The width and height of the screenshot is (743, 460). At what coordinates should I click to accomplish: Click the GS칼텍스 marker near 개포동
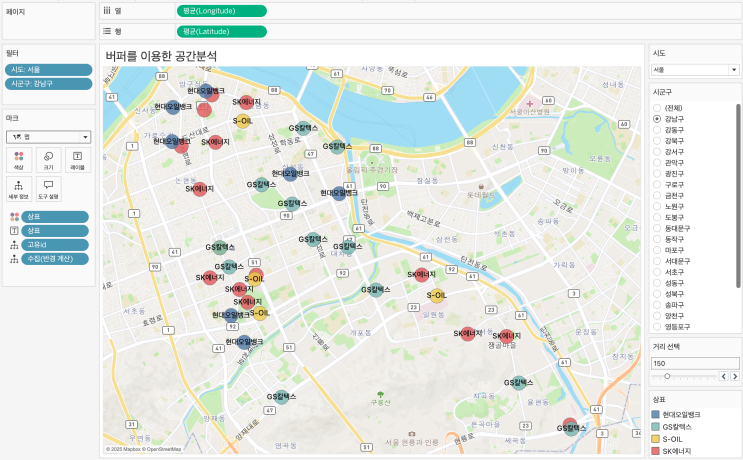376,289
